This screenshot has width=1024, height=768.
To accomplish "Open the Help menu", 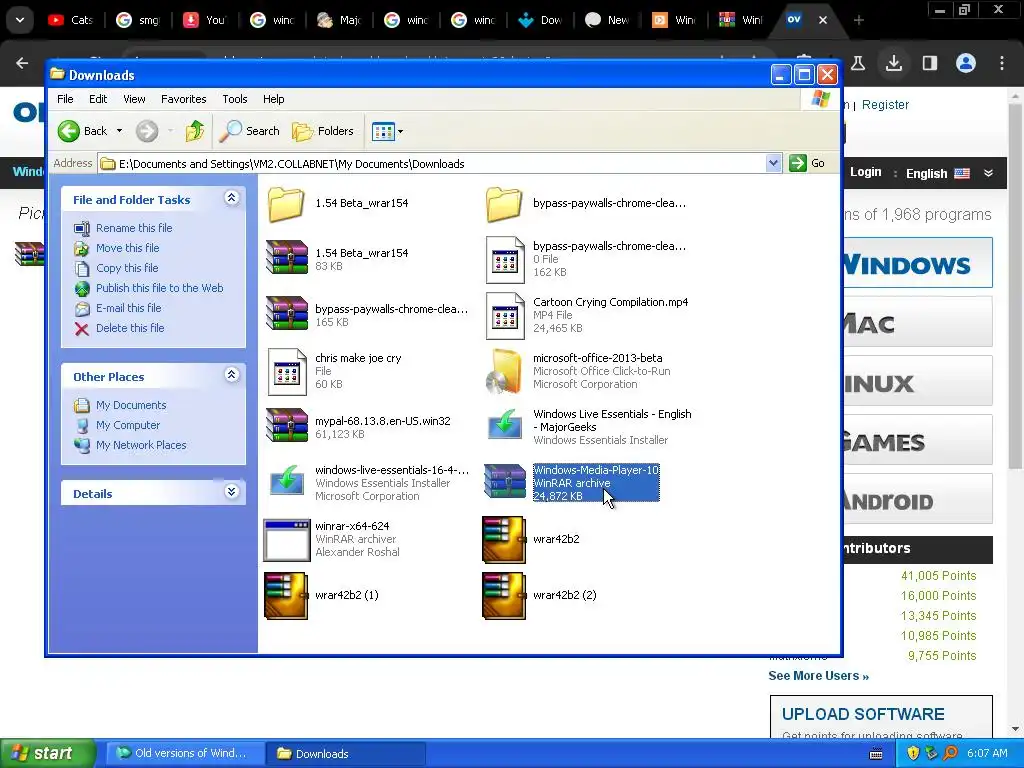I will 274,99.
